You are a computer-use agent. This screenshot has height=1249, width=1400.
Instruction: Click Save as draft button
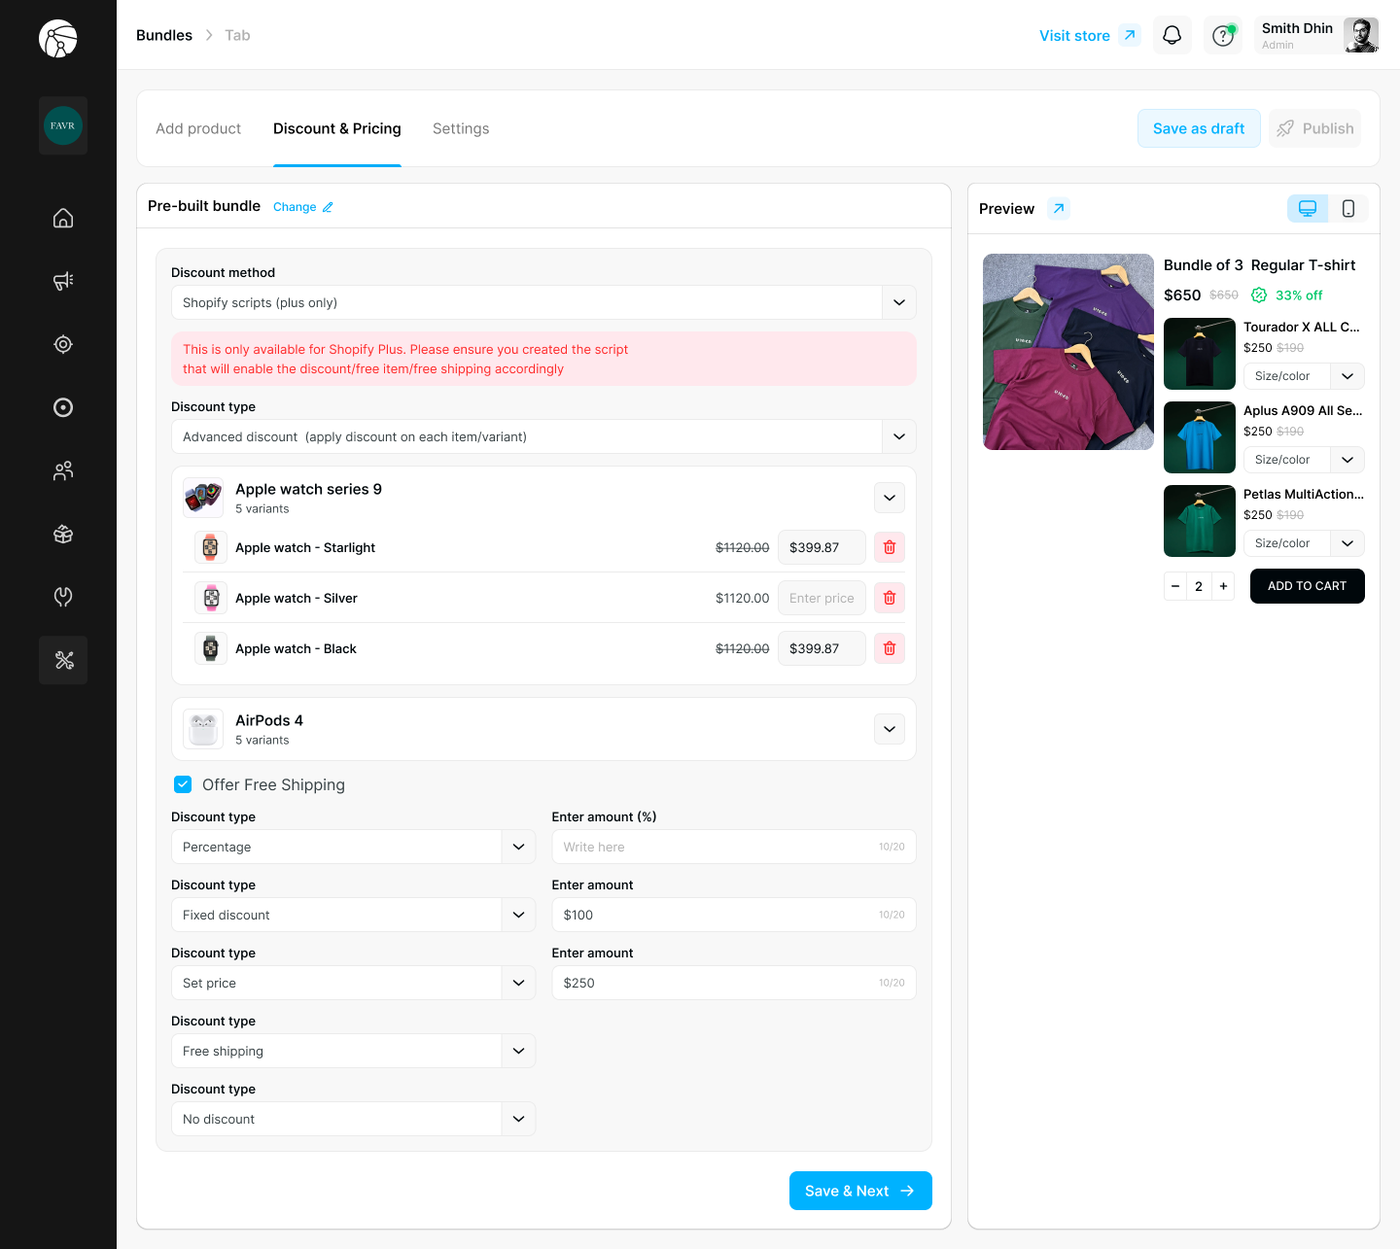point(1199,129)
